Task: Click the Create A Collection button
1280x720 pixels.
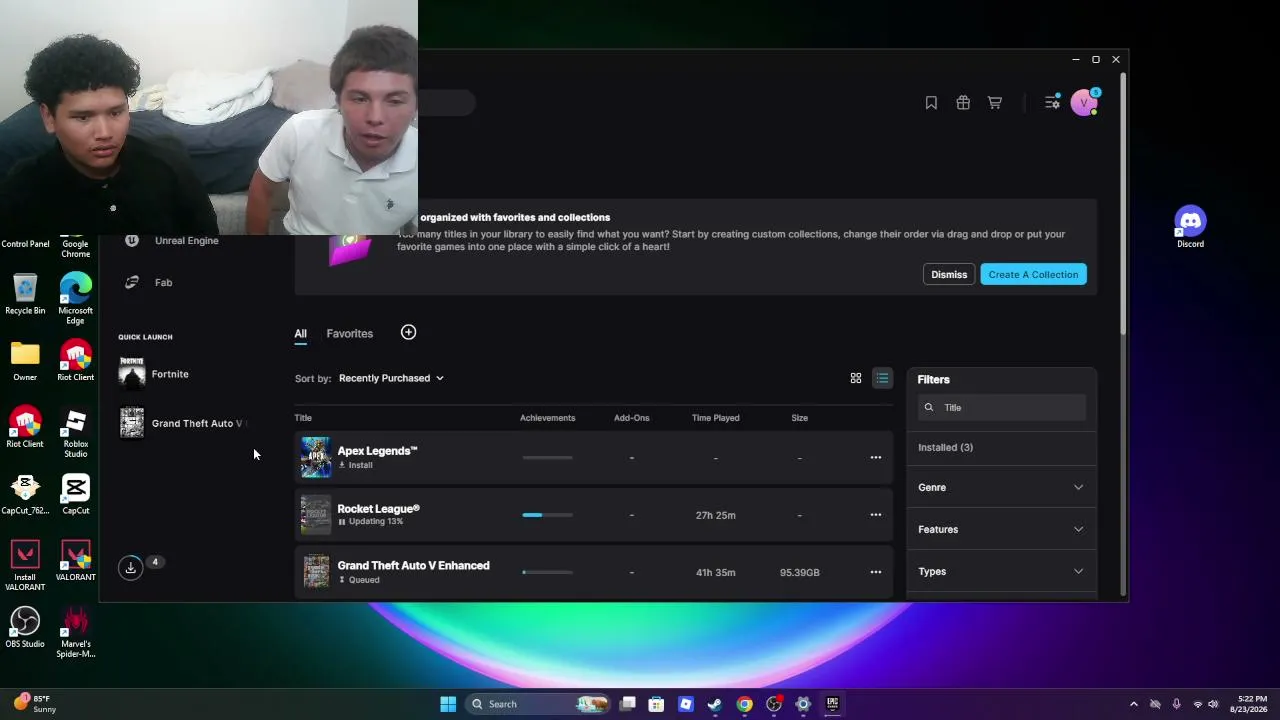Action: coord(1033,275)
